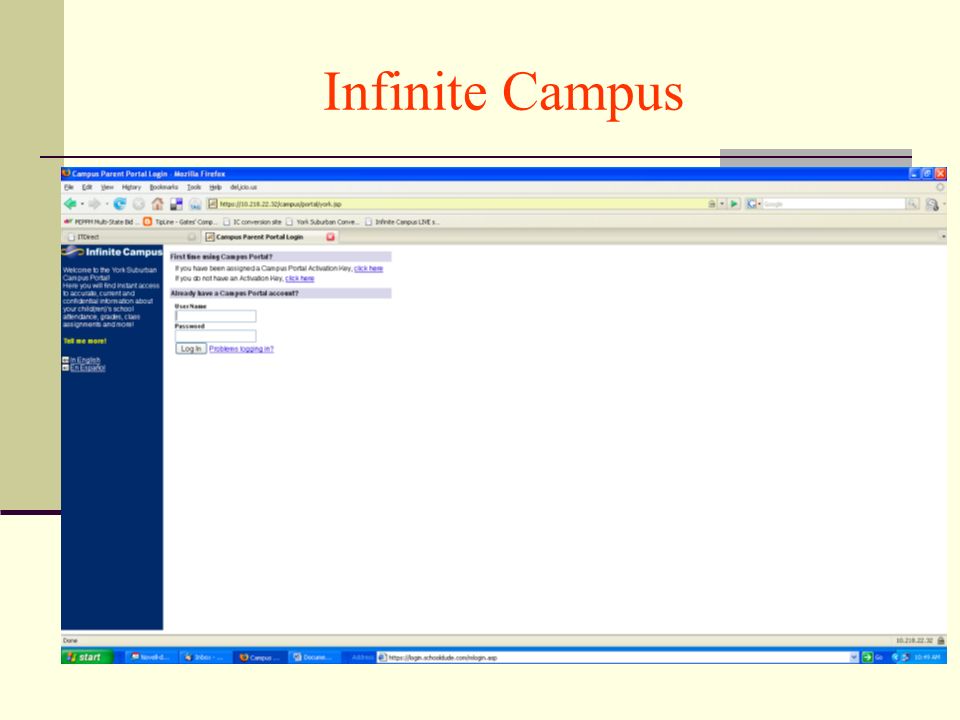Open the PEPPM Multi-State Bid bookmark
Screen dimensions: 960x720
click(x=101, y=222)
